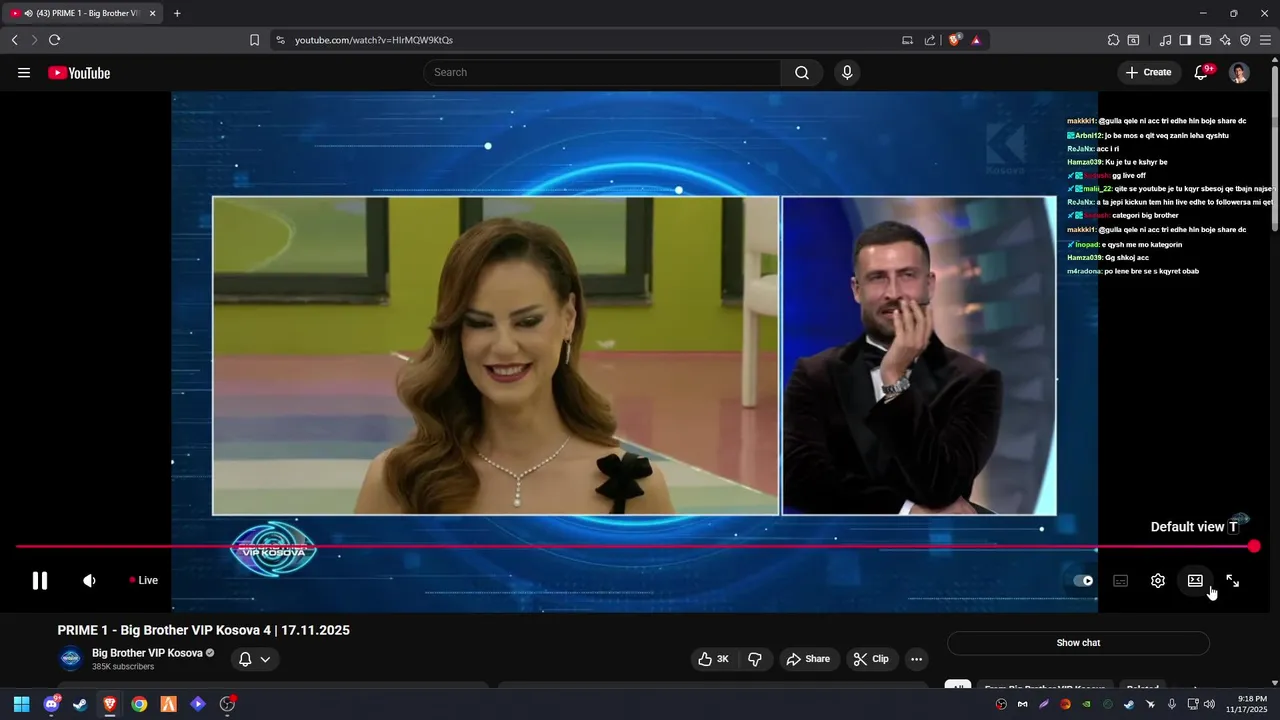Open Brave playlist music note icon
This screenshot has width=1280, height=720.
click(x=1165, y=40)
